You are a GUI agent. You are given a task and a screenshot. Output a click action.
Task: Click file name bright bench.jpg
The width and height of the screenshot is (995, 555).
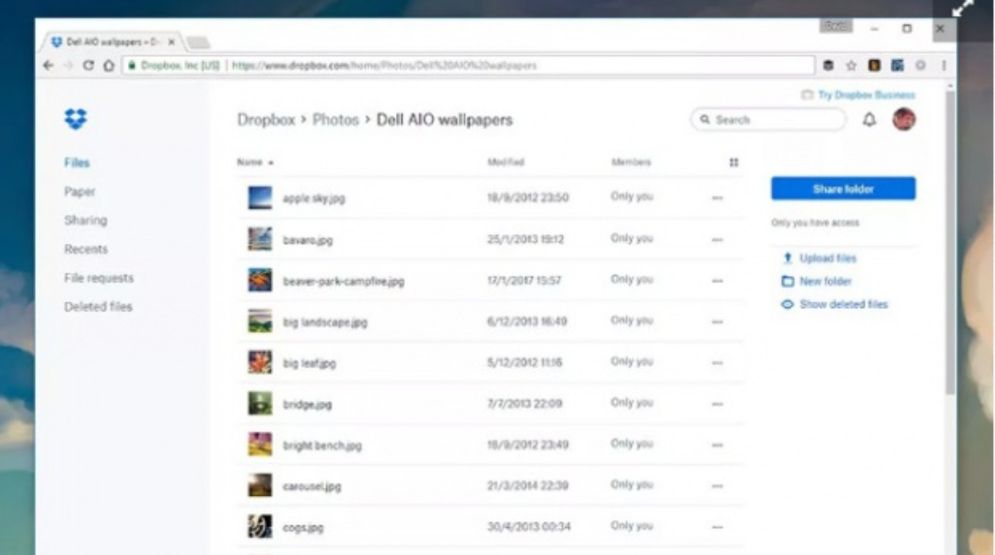[x=322, y=446]
